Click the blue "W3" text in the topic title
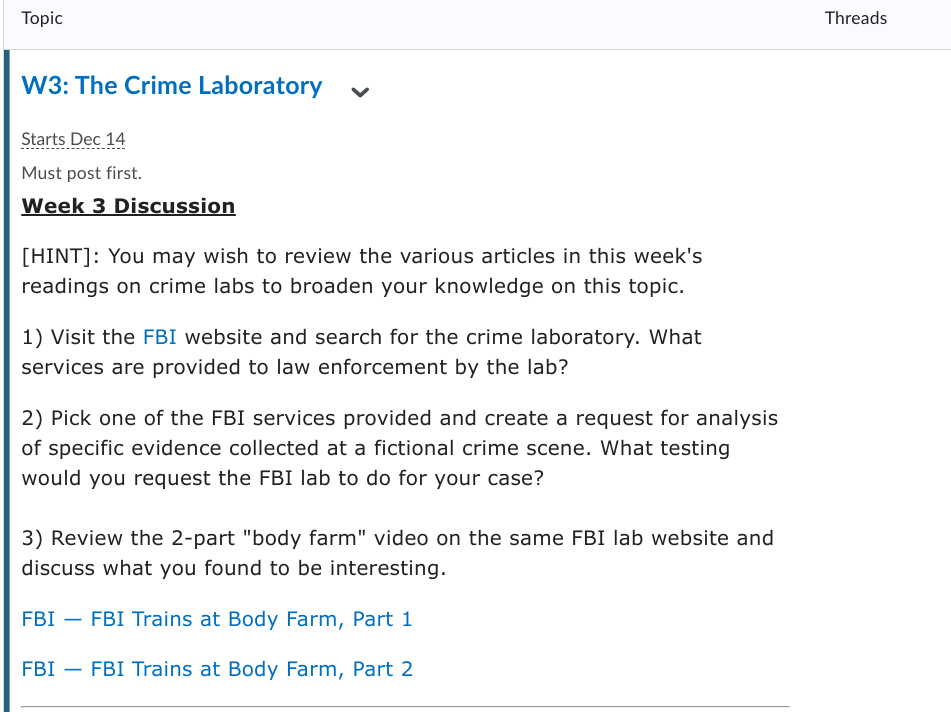Screen dimensions: 951x712 [40, 86]
